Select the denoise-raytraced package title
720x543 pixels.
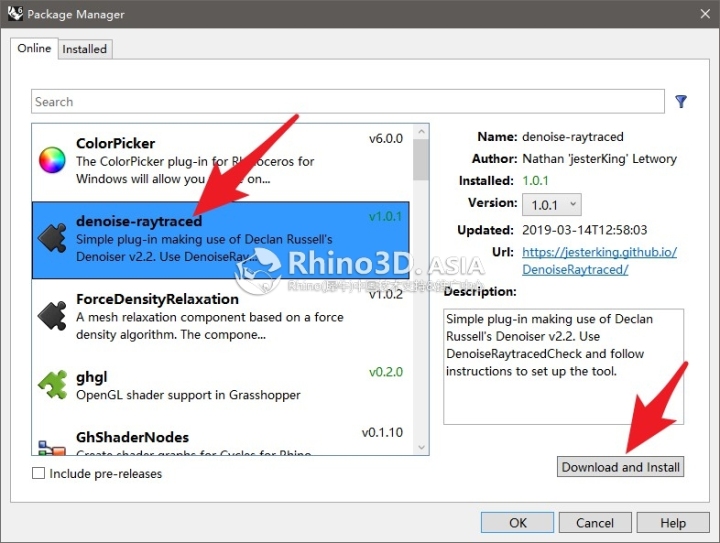139,221
